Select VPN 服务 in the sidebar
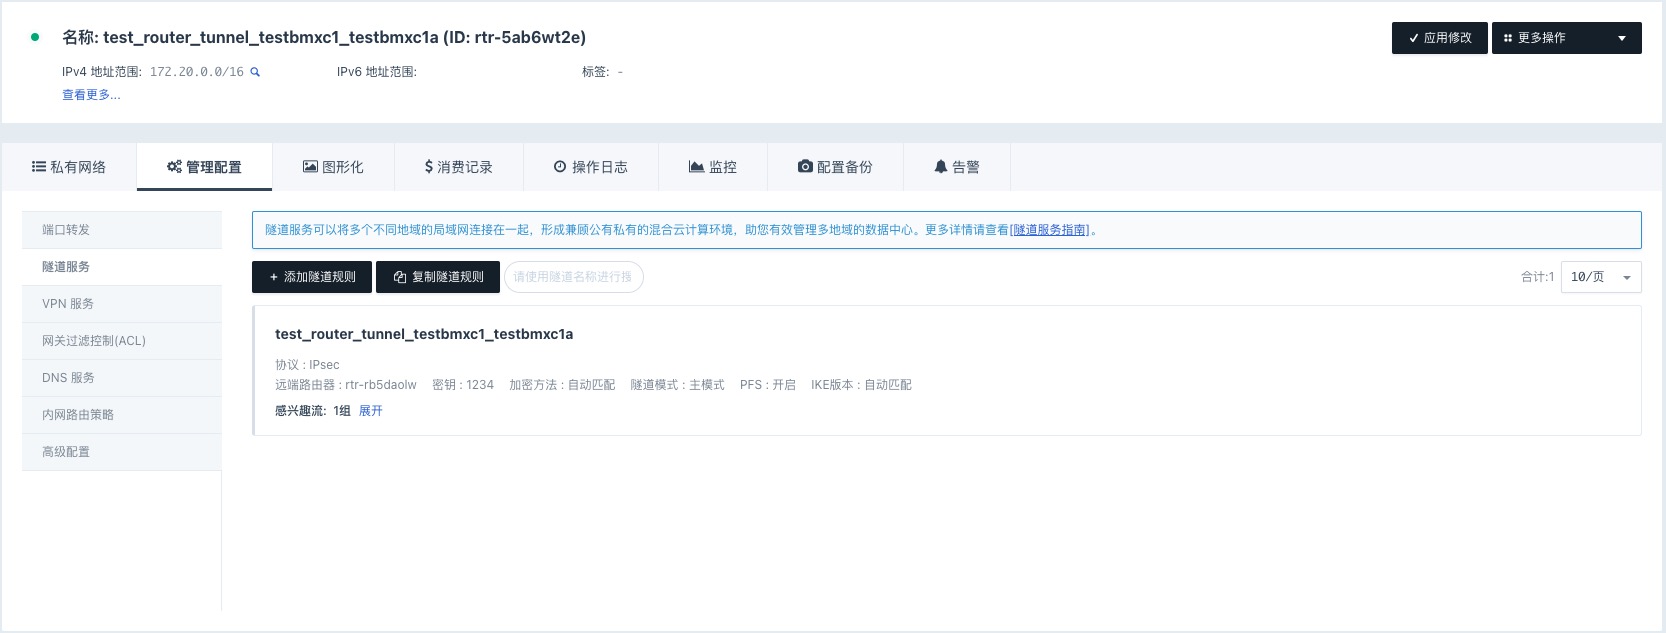This screenshot has width=1666, height=633. (122, 304)
